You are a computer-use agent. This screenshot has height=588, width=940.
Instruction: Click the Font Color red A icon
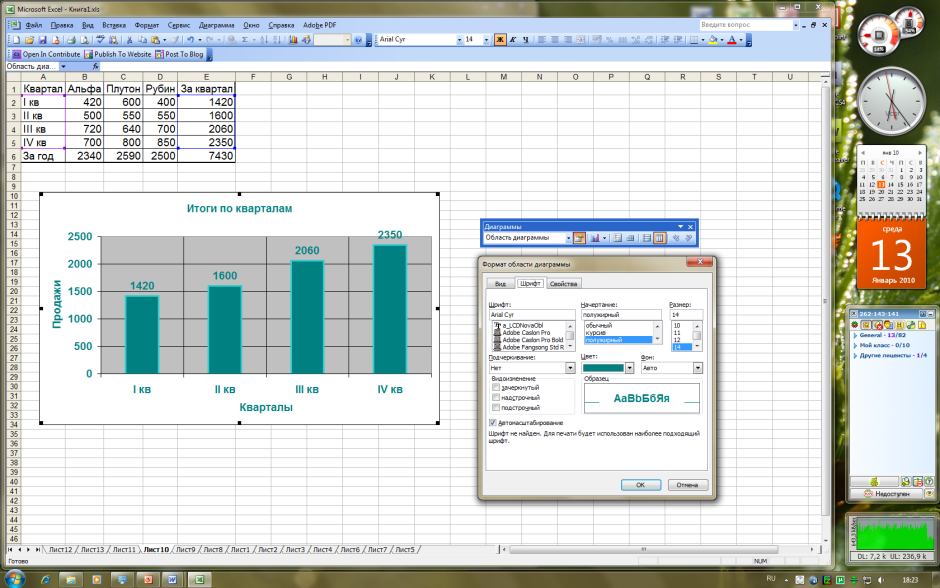point(731,40)
